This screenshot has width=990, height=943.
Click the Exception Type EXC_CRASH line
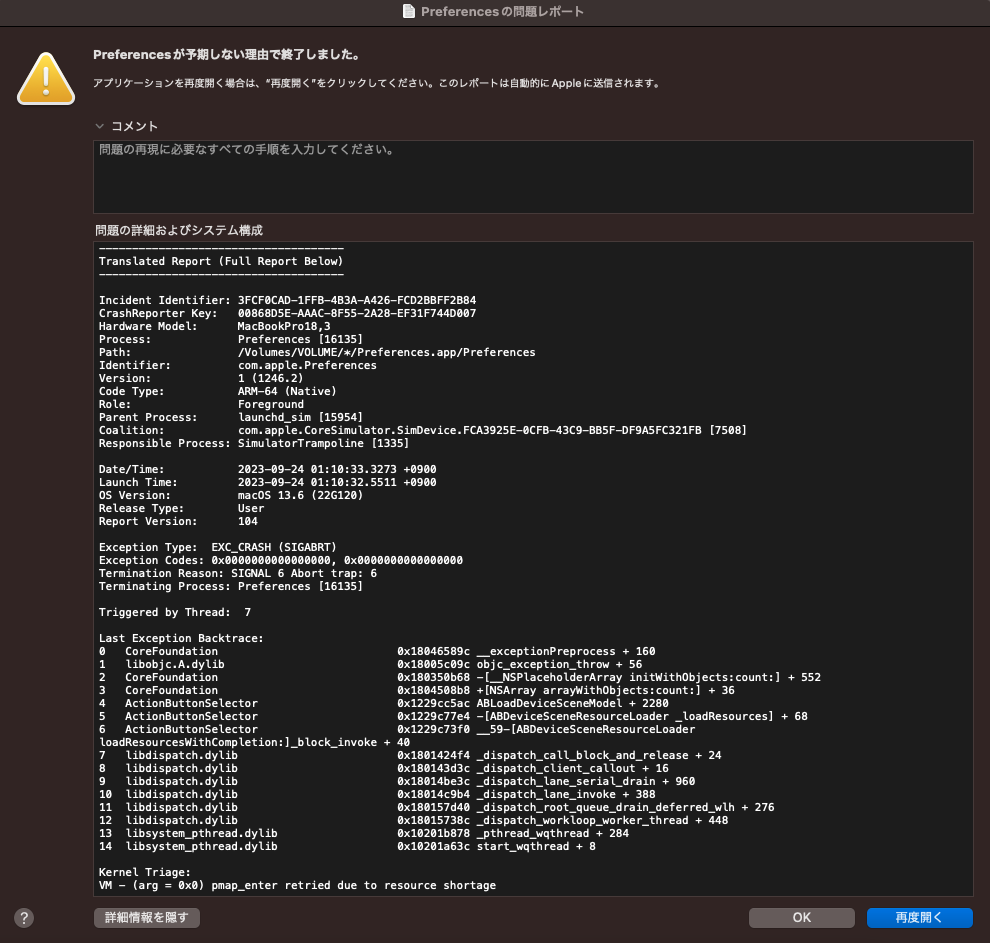(x=218, y=547)
